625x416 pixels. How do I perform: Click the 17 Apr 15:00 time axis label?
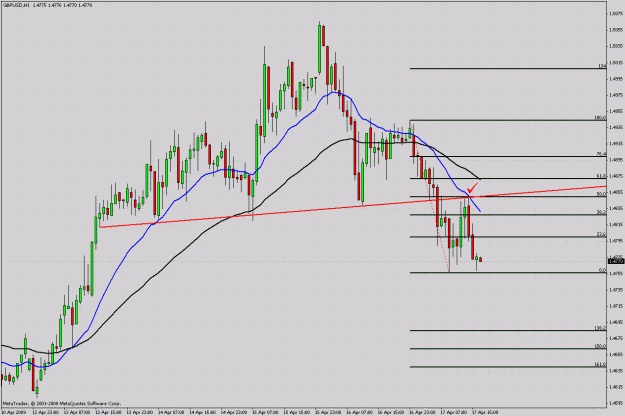tap(485, 412)
